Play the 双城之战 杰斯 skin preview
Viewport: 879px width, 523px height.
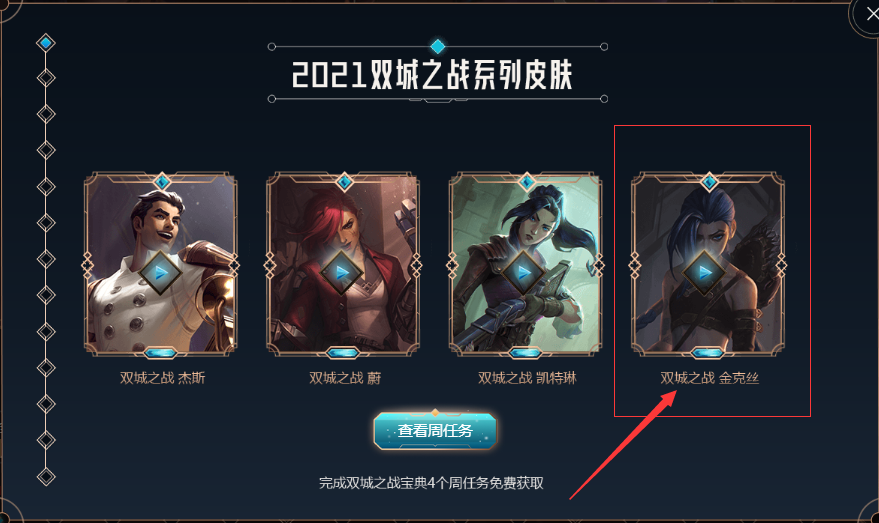(x=160, y=273)
